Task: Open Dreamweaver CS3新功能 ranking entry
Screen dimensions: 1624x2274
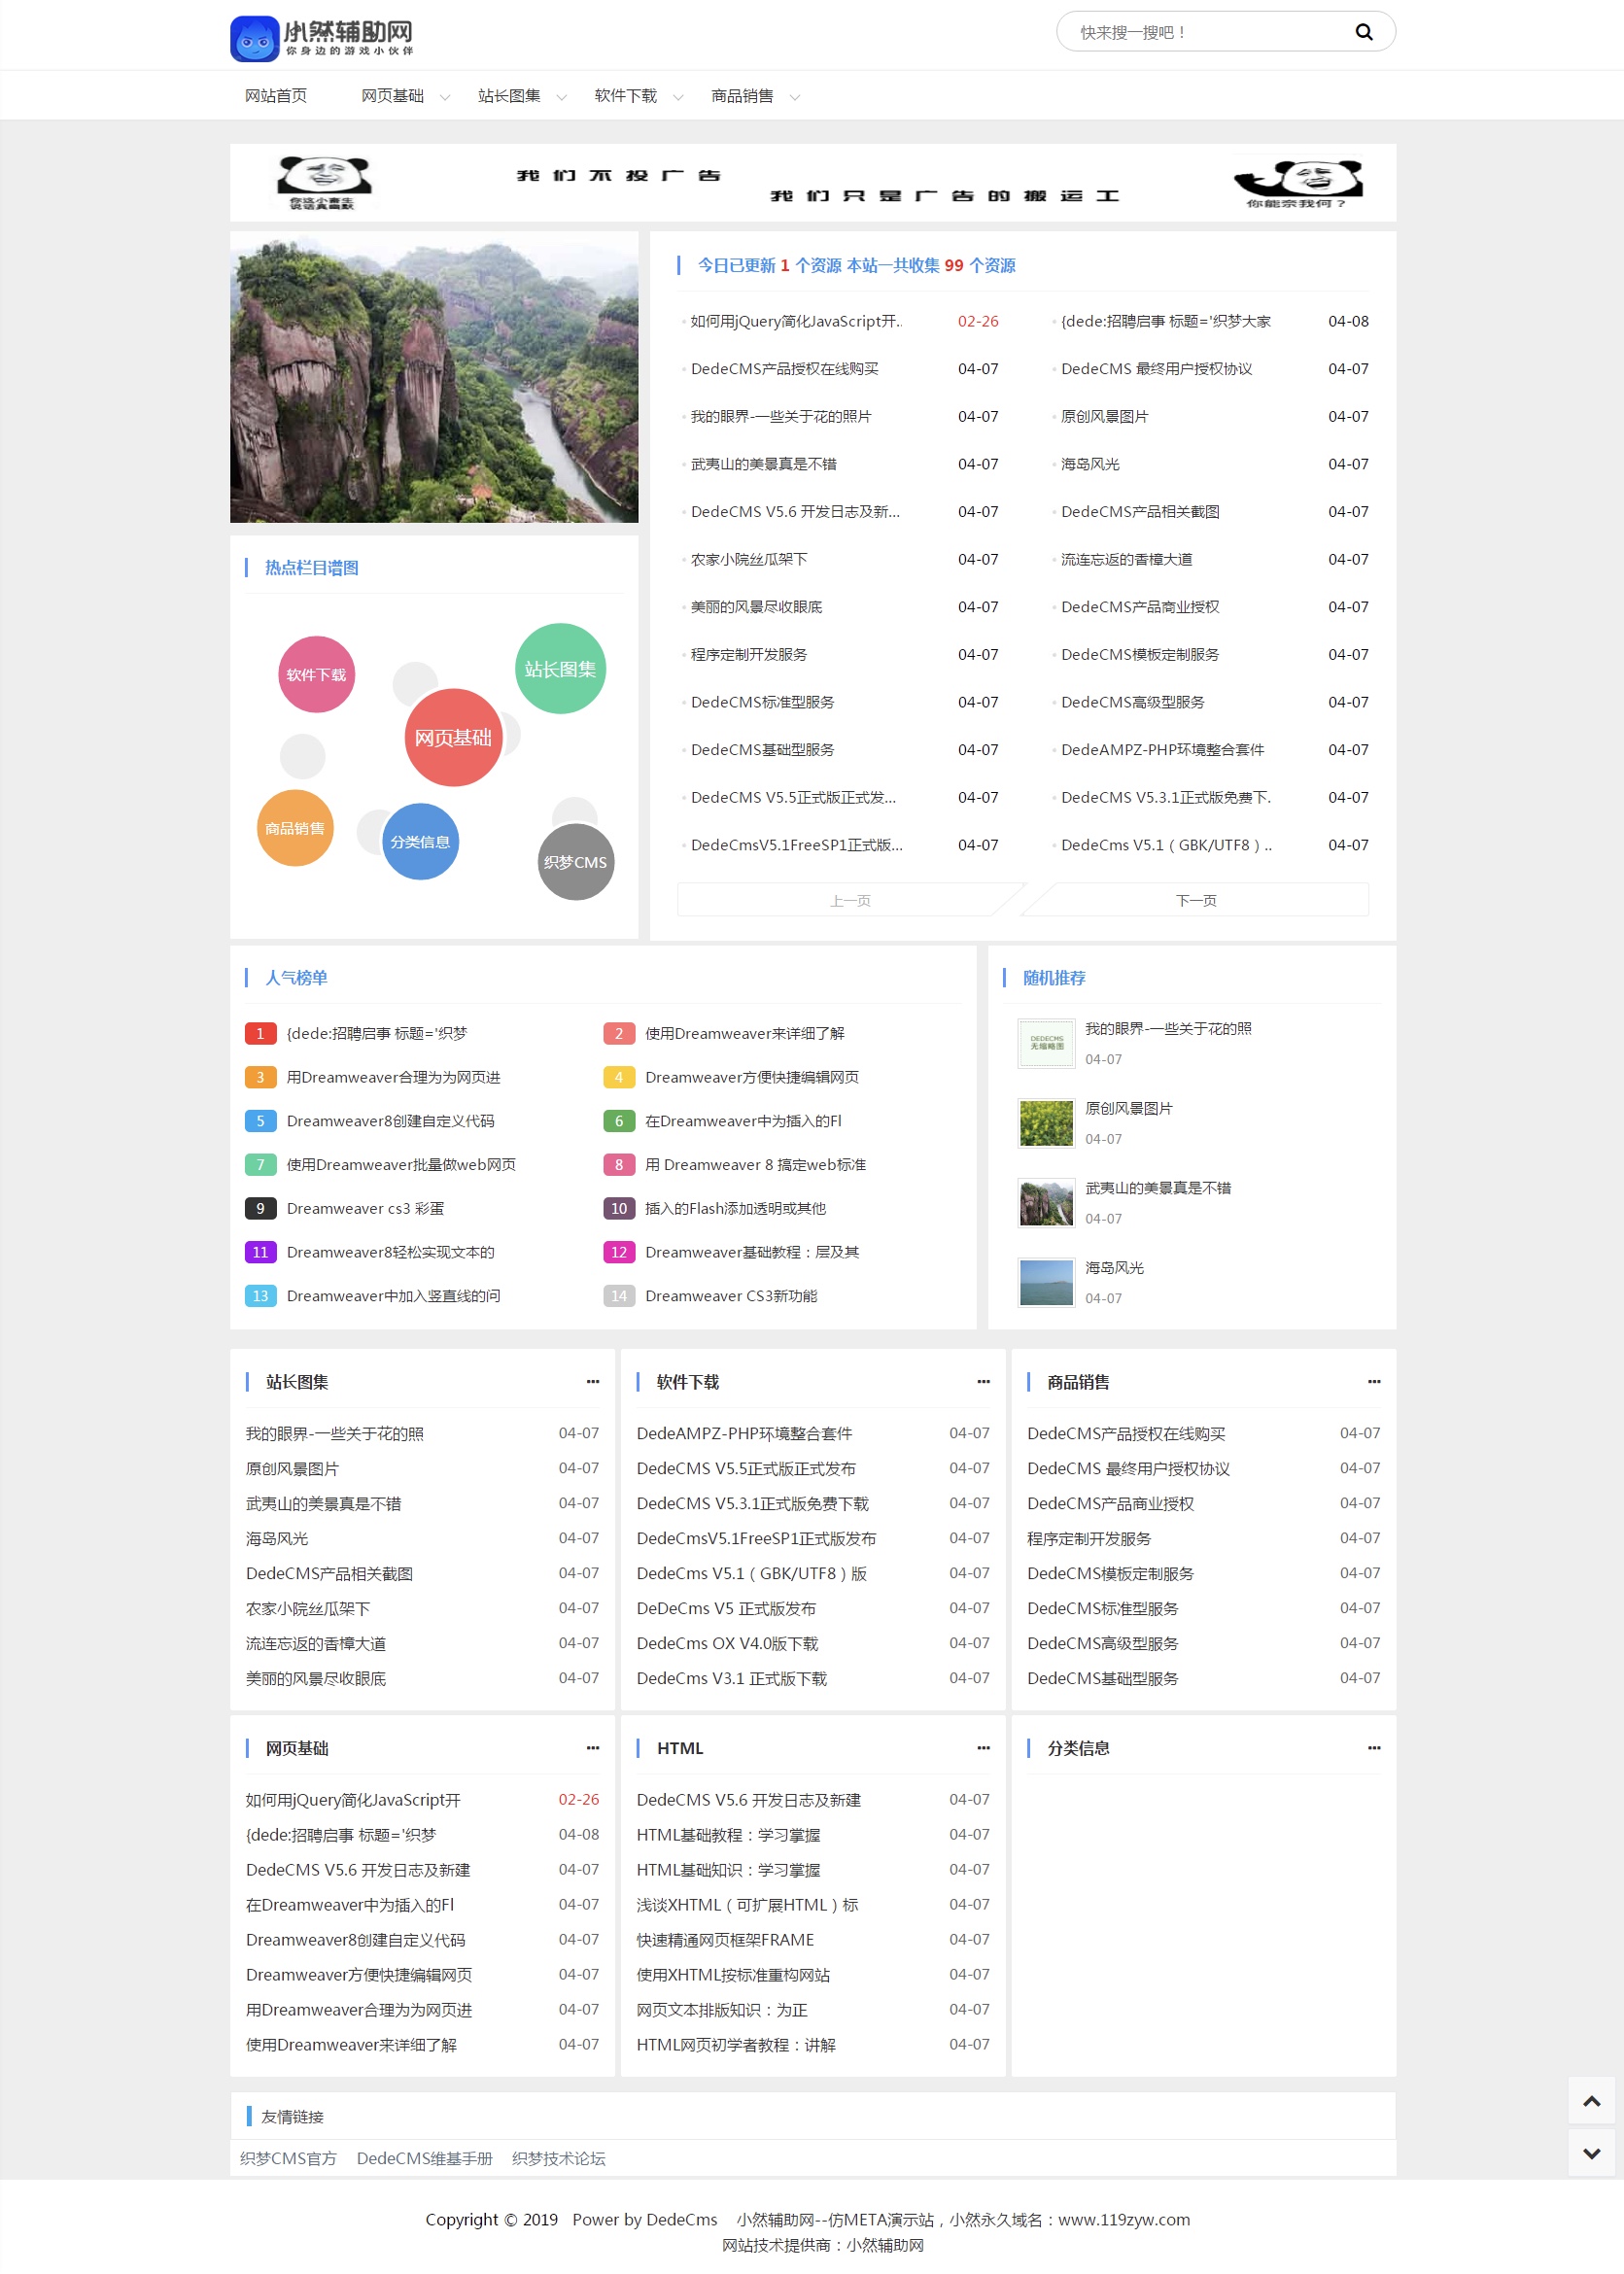Action: pyautogui.click(x=731, y=1296)
